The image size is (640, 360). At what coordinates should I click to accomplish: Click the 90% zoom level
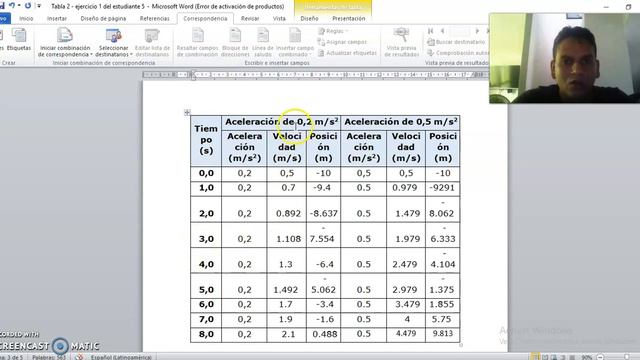[587, 357]
